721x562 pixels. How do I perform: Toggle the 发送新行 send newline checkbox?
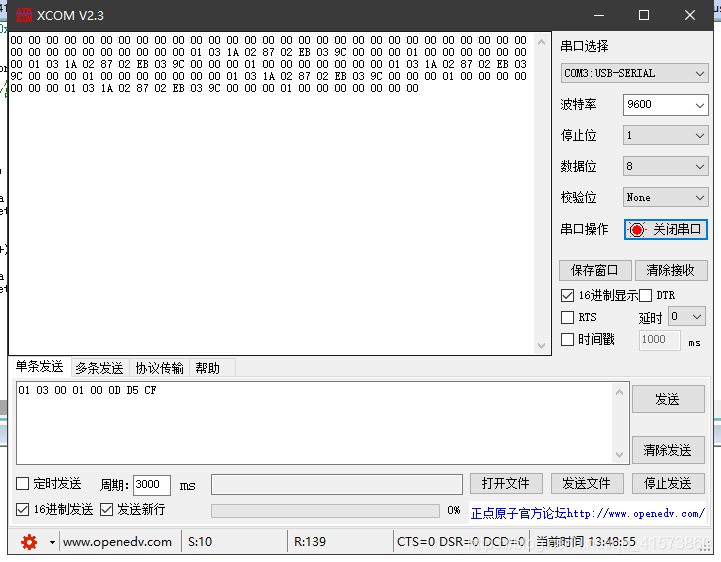coord(107,510)
